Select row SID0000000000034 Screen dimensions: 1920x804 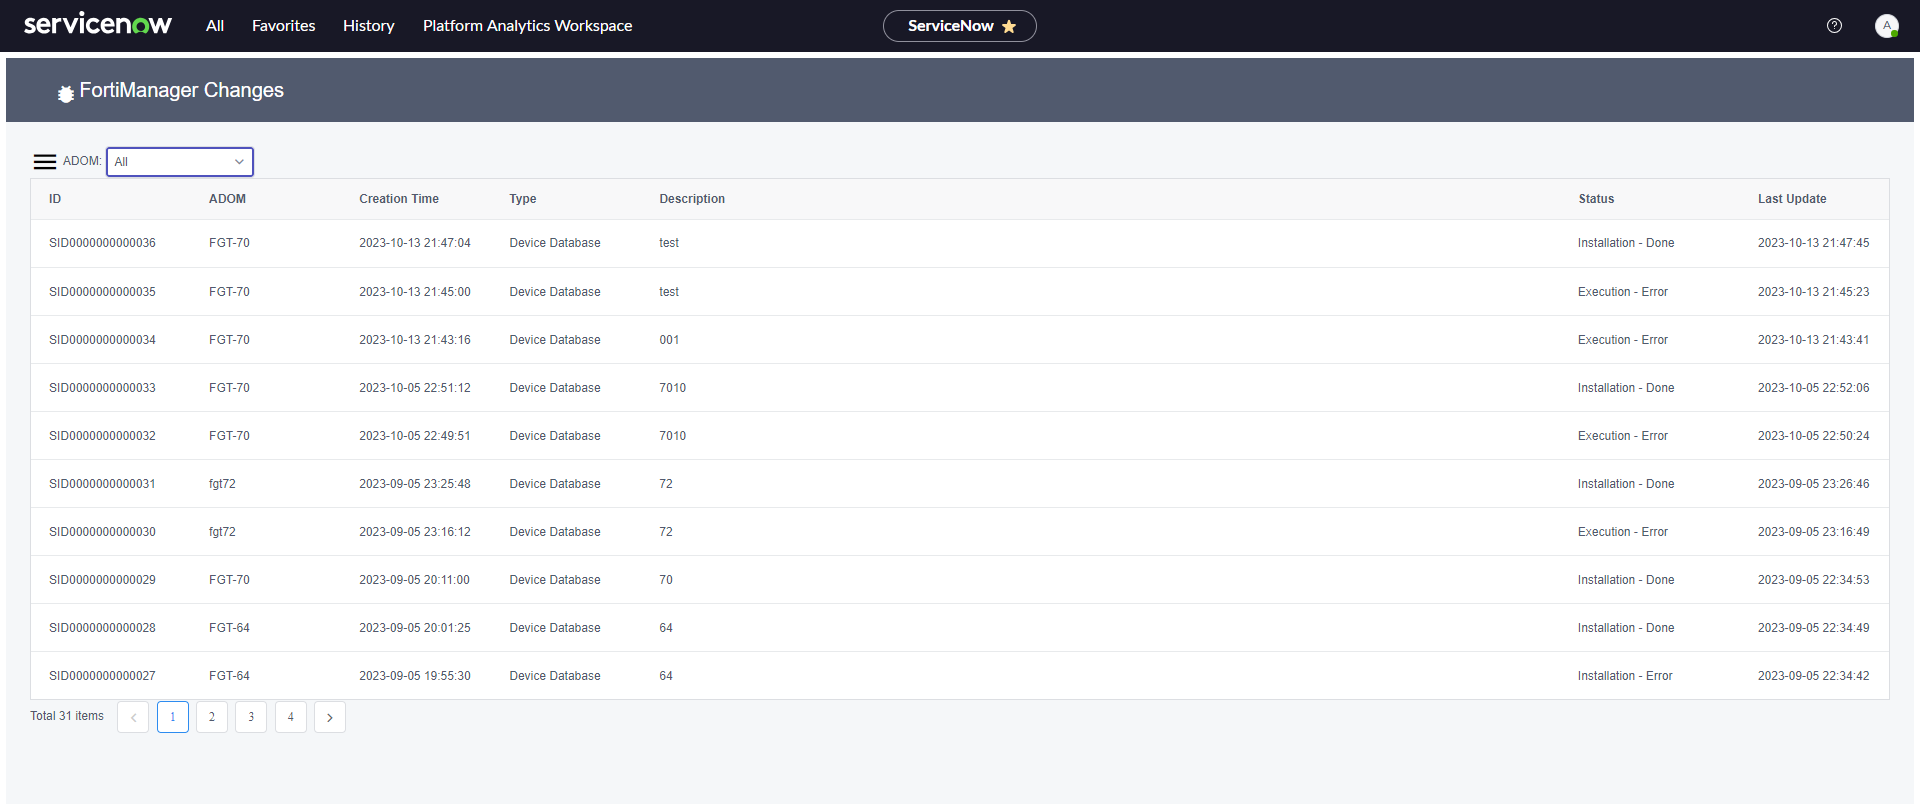coord(960,340)
